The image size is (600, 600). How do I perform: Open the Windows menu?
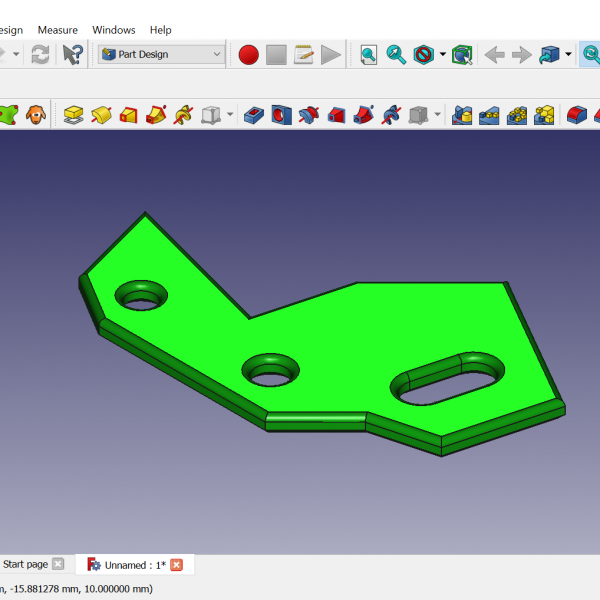(x=113, y=30)
